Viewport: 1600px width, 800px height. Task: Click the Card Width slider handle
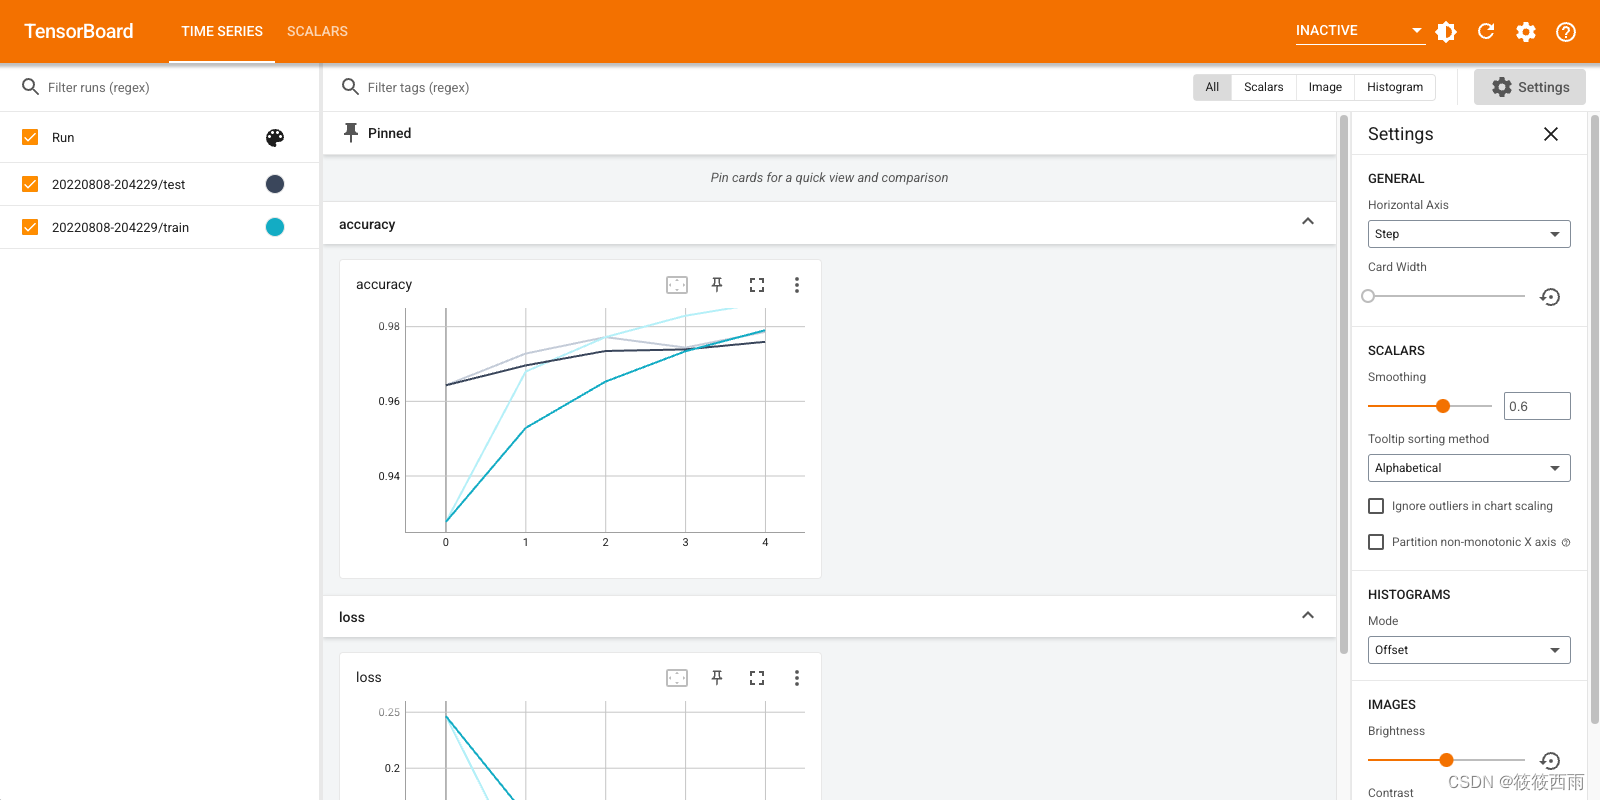pyautogui.click(x=1368, y=296)
